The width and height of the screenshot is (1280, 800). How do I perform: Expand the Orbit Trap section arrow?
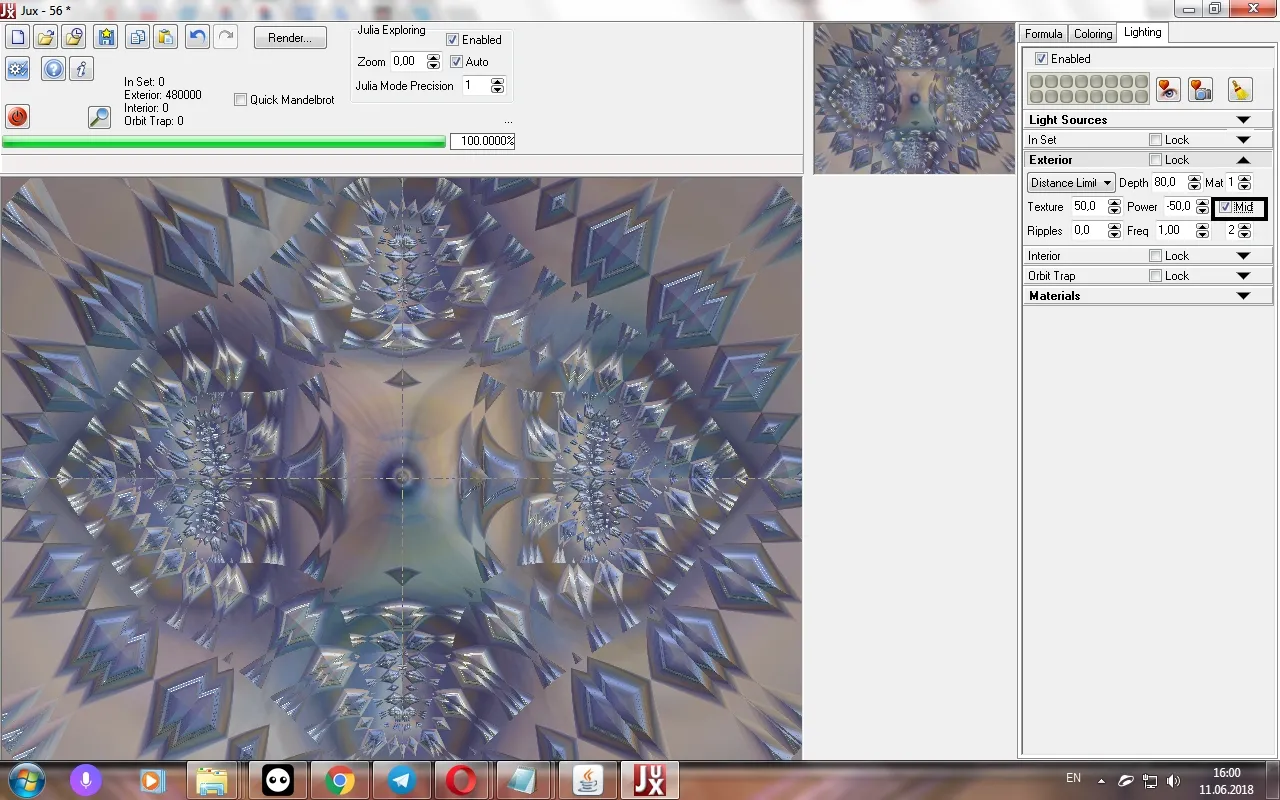(x=1243, y=276)
